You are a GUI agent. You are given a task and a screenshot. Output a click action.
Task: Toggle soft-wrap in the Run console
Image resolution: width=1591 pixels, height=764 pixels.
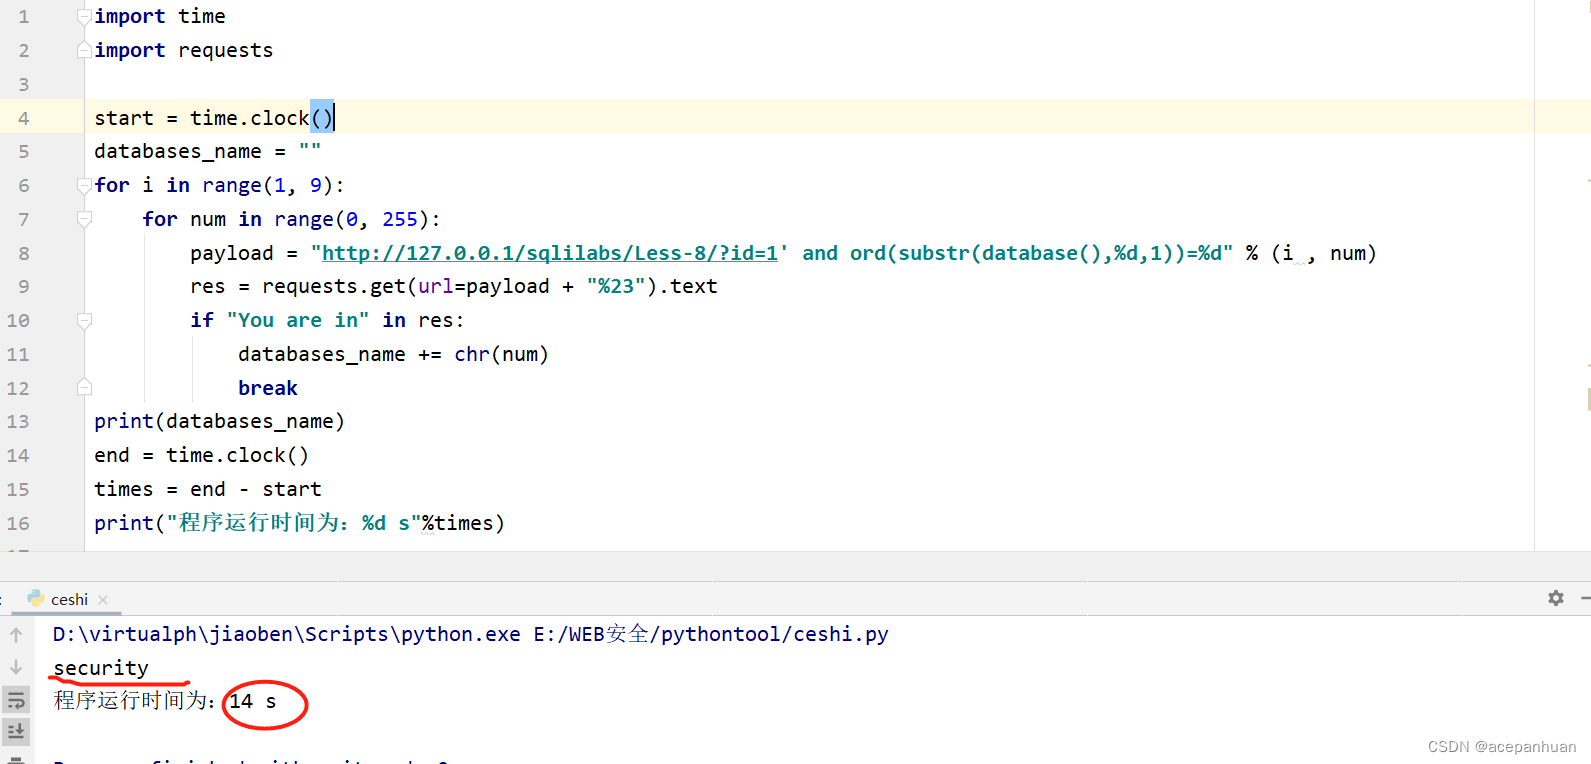pos(16,700)
